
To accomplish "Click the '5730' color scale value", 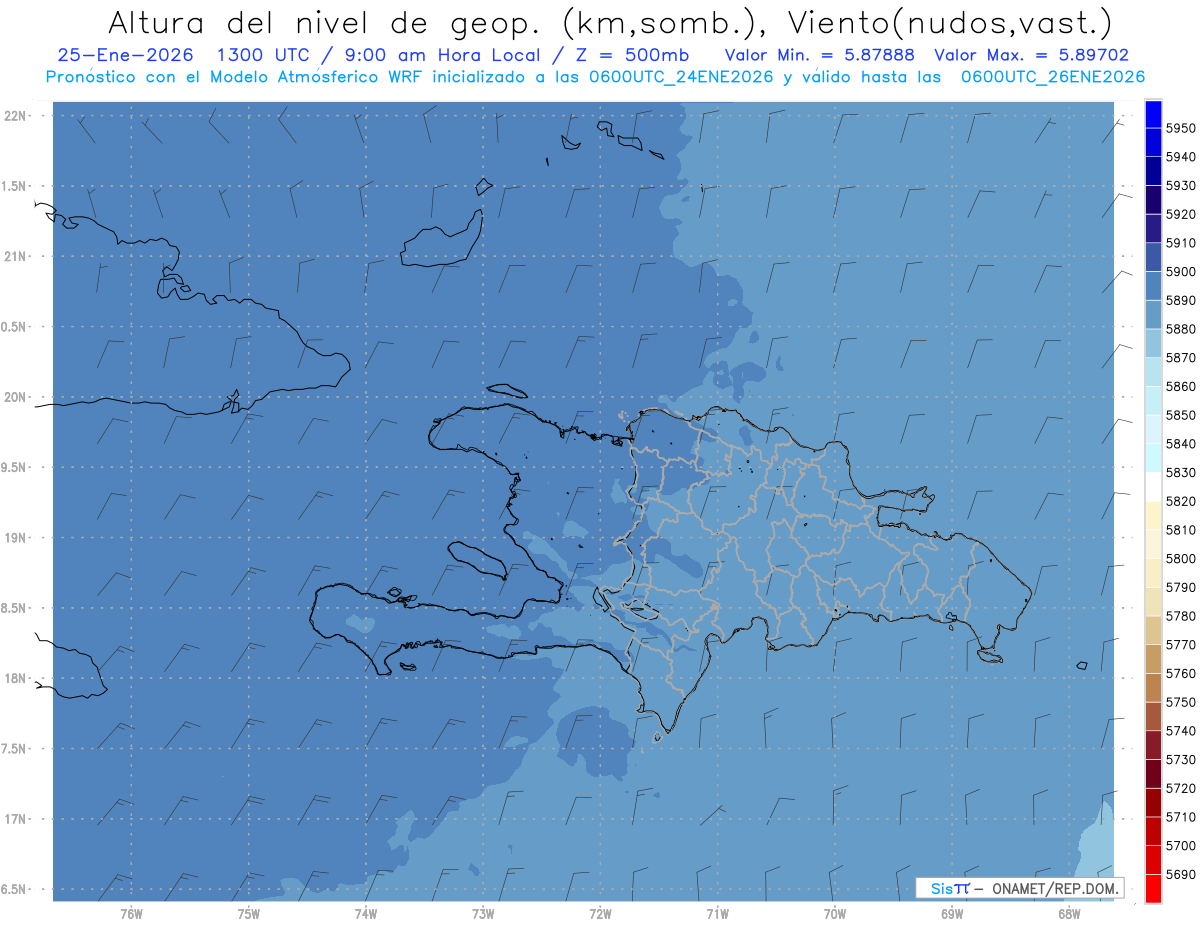I will pyautogui.click(x=1180, y=759).
